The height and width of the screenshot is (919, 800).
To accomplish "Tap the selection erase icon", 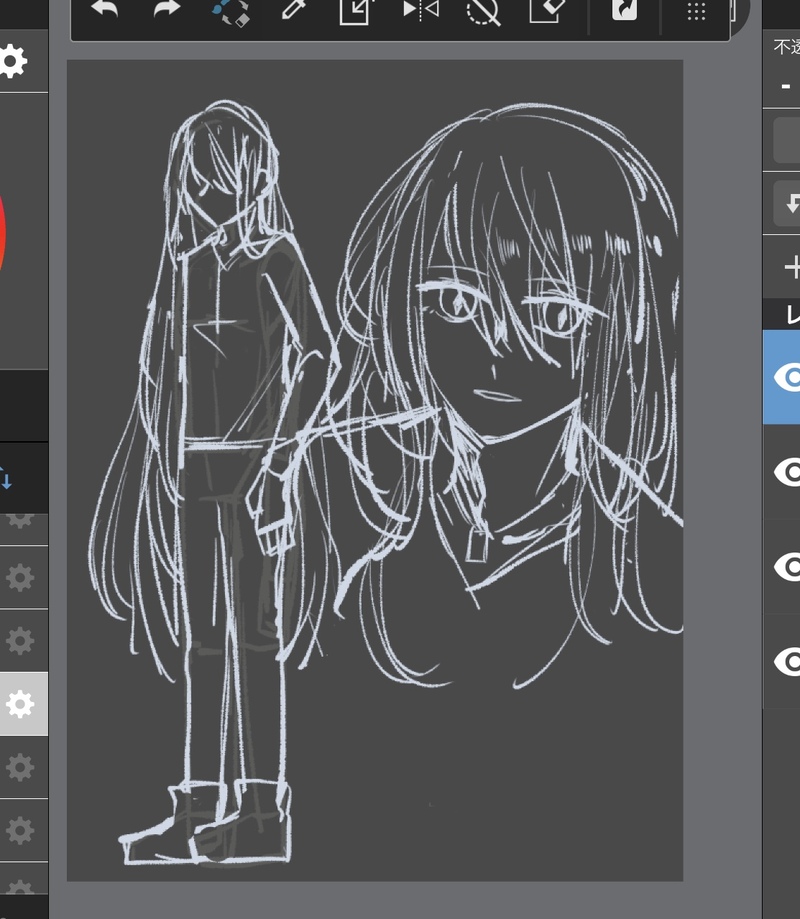I will [547, 11].
